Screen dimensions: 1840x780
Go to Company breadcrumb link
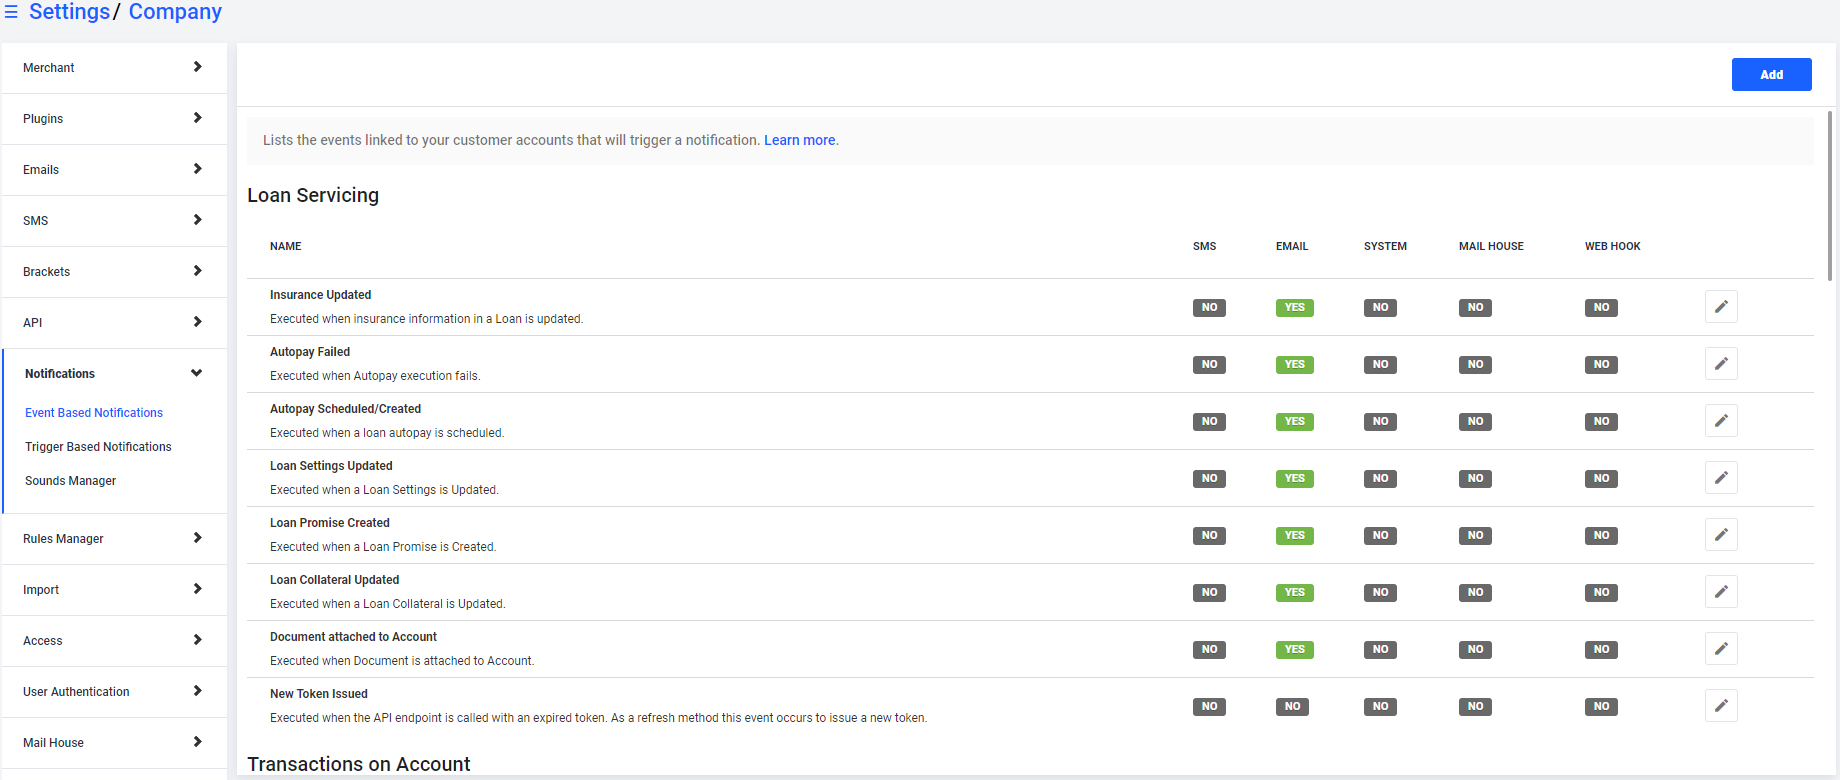(175, 12)
